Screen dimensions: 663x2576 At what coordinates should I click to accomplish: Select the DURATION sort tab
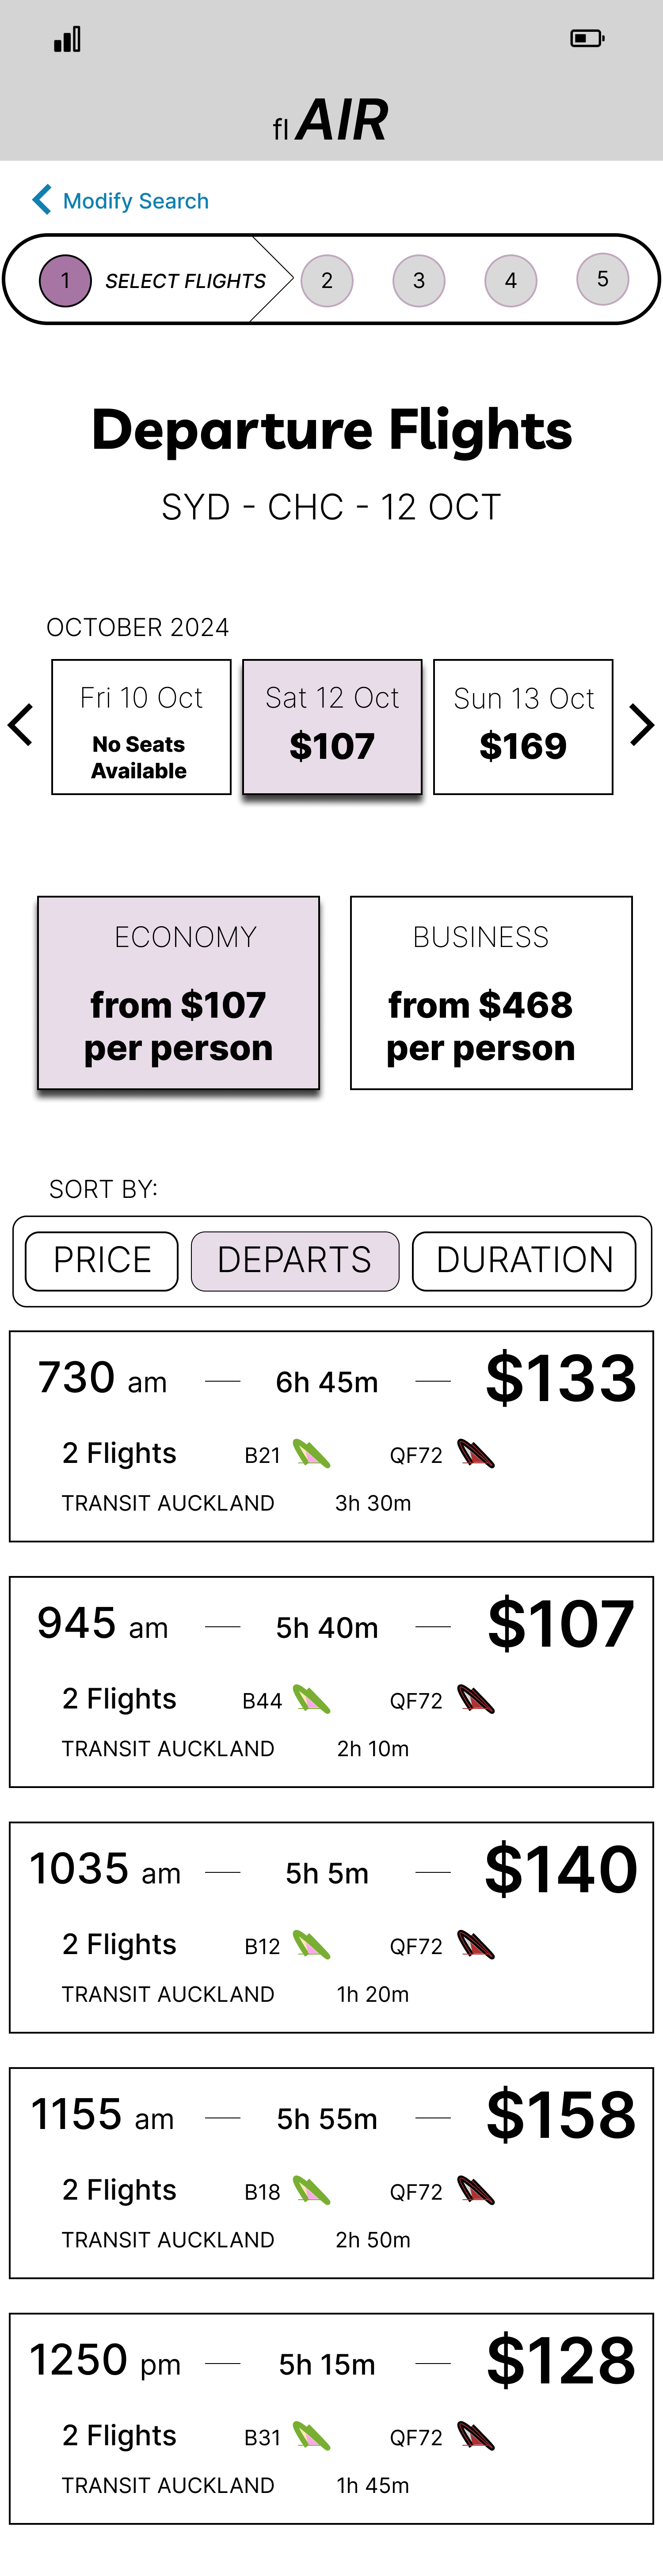click(x=524, y=1260)
